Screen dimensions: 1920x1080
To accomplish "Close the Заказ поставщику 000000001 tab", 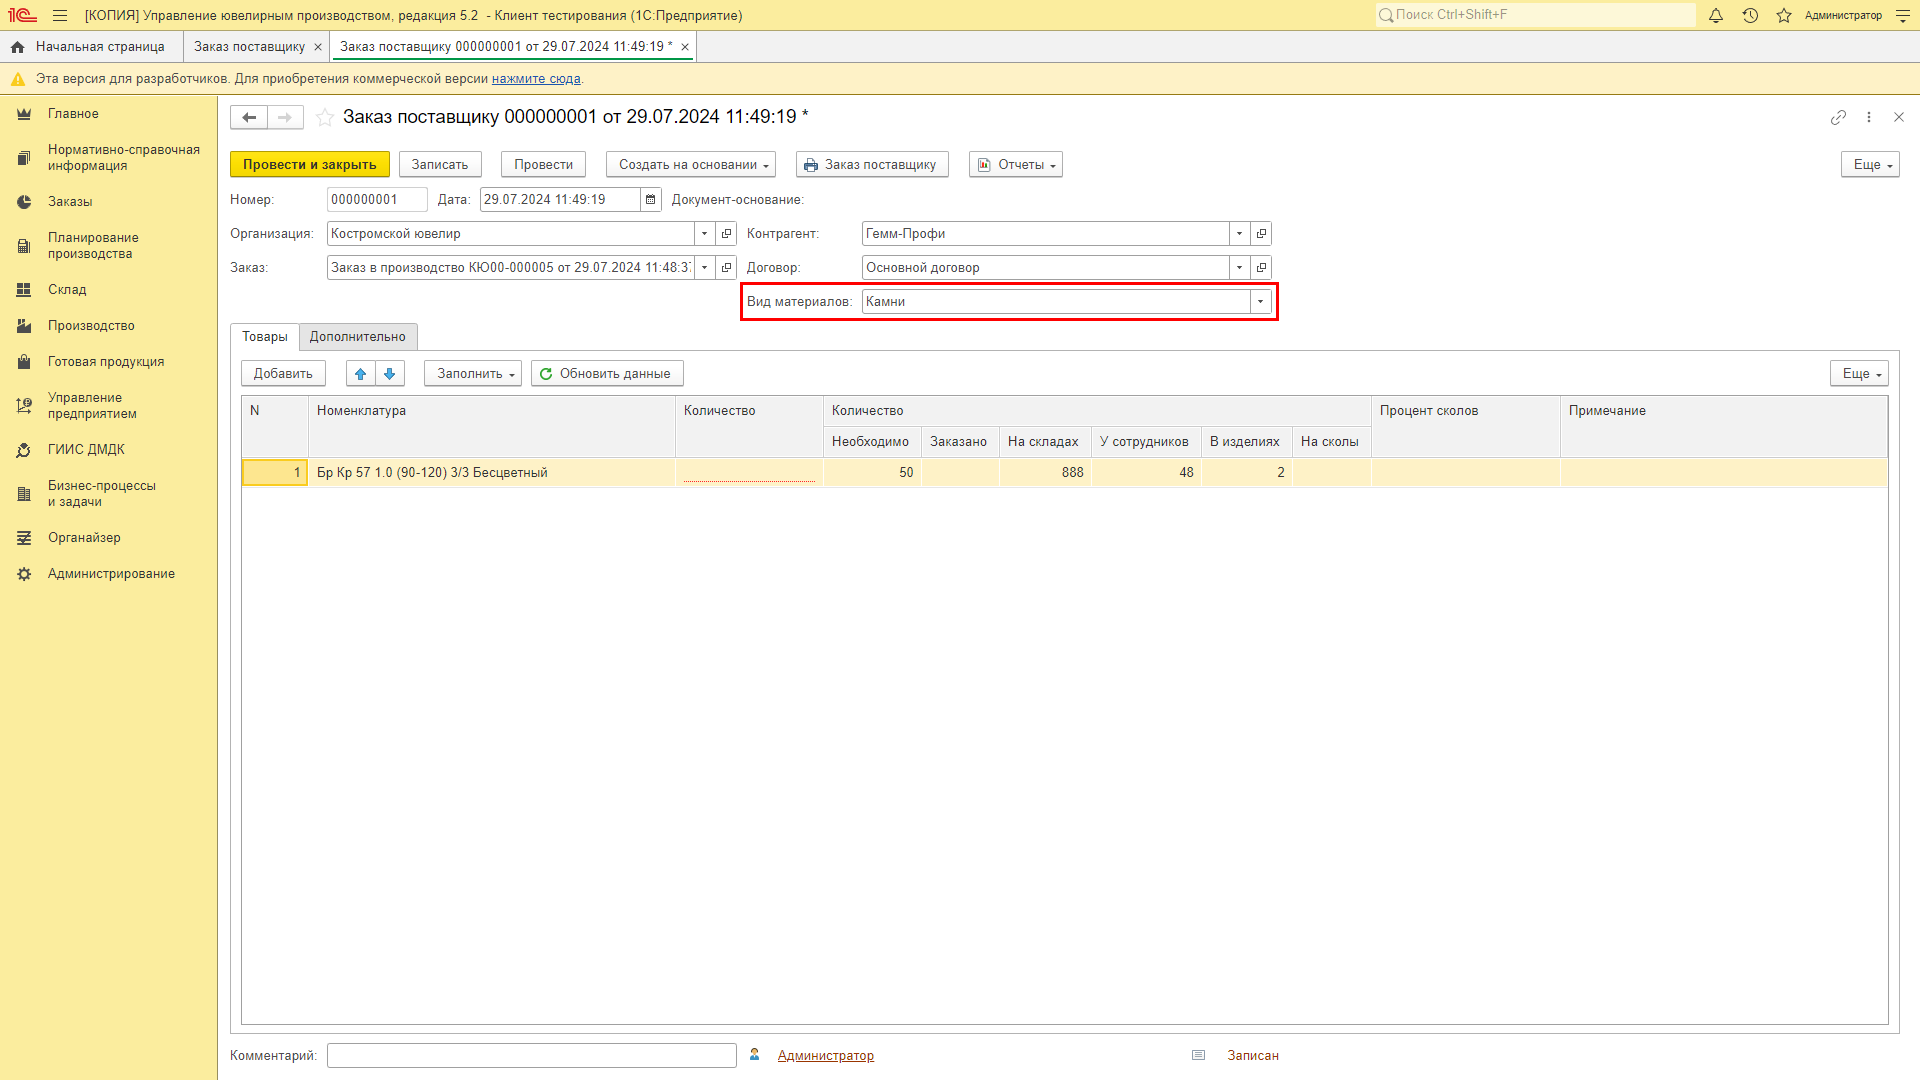I will (x=685, y=47).
